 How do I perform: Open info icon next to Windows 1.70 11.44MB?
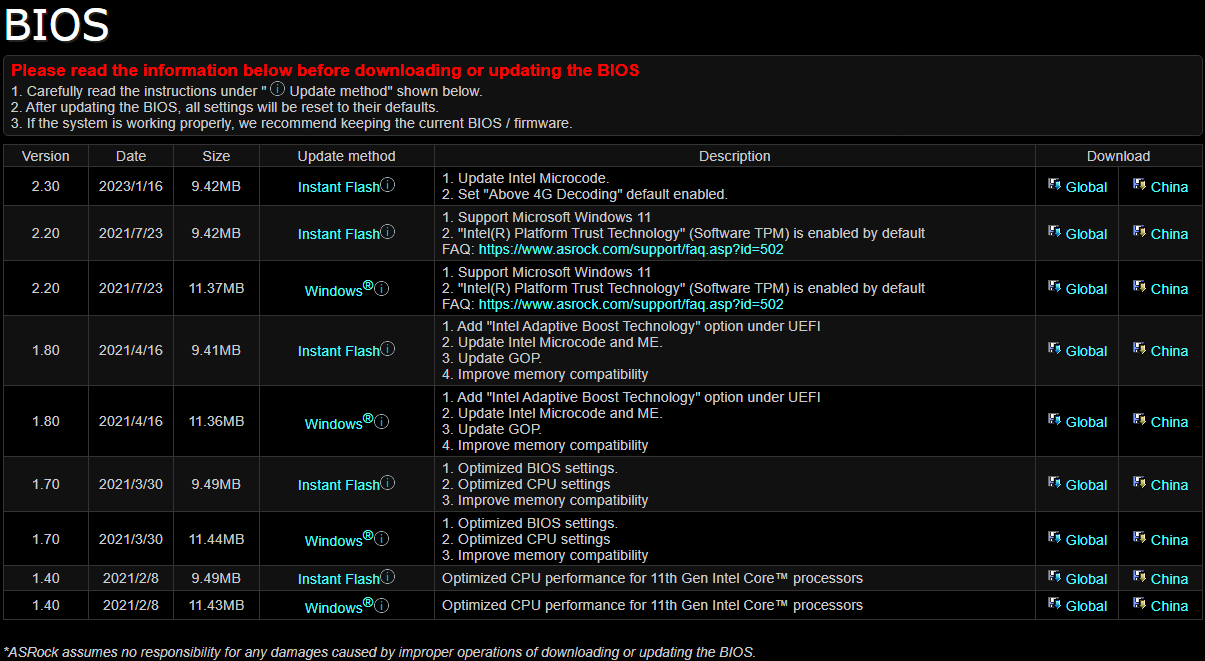(382, 539)
